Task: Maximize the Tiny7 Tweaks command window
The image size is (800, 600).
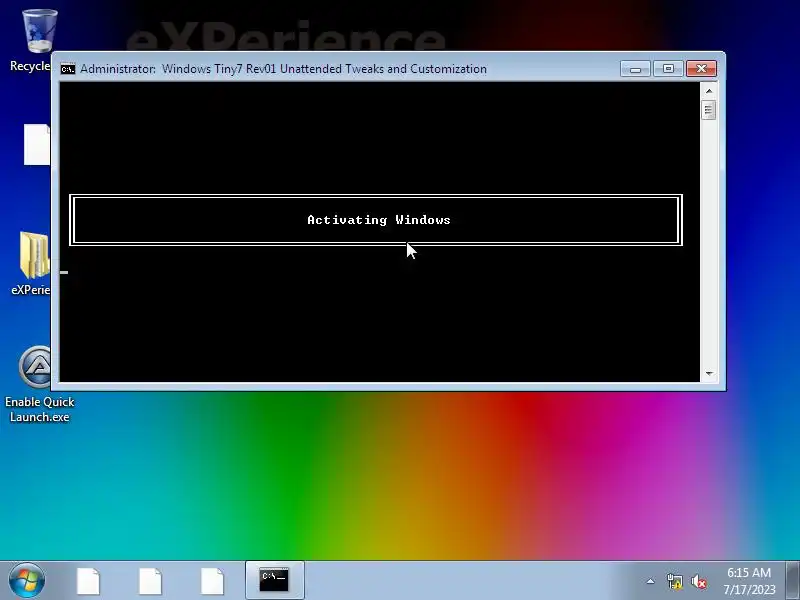Action: point(668,68)
